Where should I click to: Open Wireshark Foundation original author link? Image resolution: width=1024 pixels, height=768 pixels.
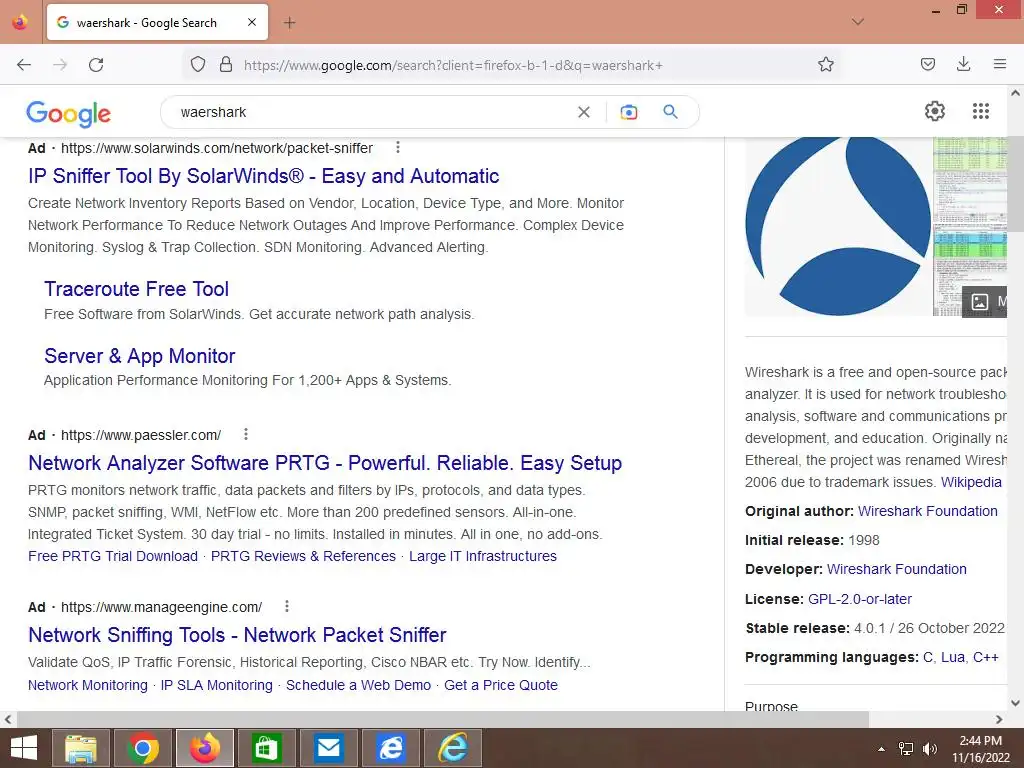tap(927, 511)
